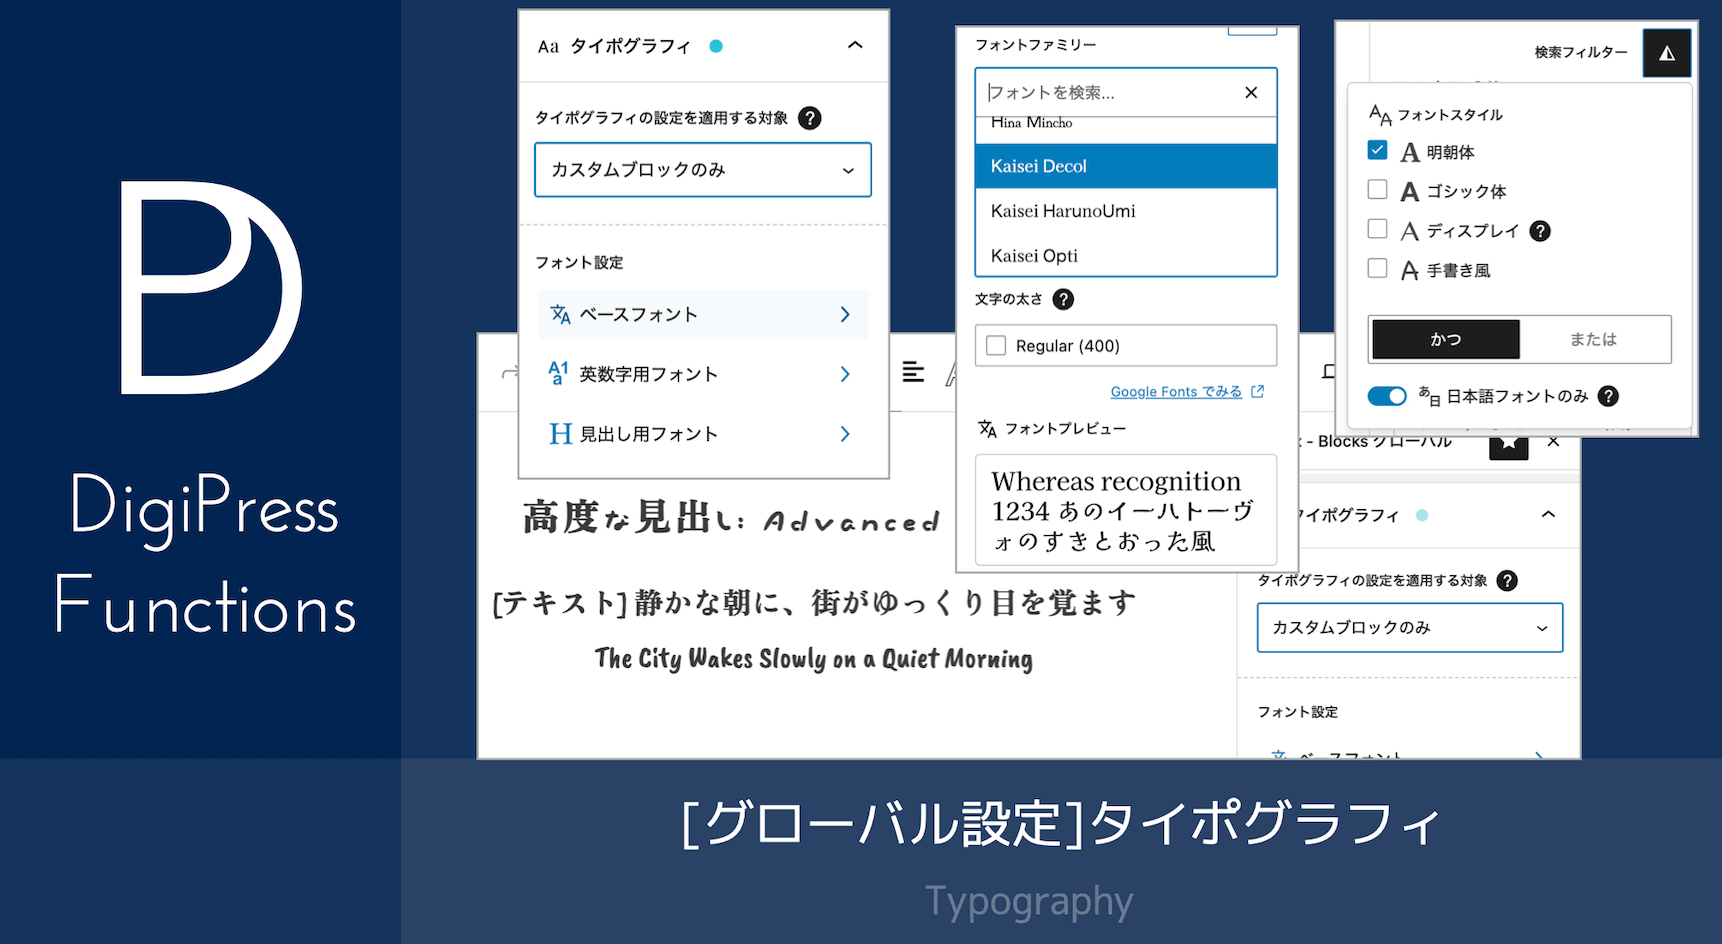The height and width of the screenshot is (944, 1722).
Task: Clear the font search with the X icon
Action: (x=1251, y=92)
